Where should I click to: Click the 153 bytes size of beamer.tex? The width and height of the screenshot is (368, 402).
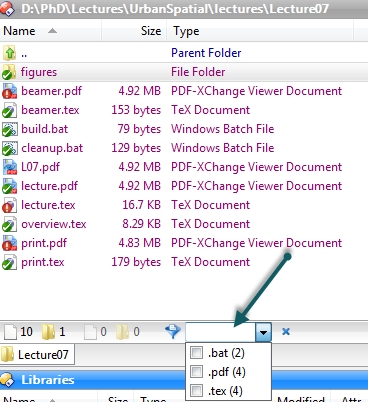point(136,110)
